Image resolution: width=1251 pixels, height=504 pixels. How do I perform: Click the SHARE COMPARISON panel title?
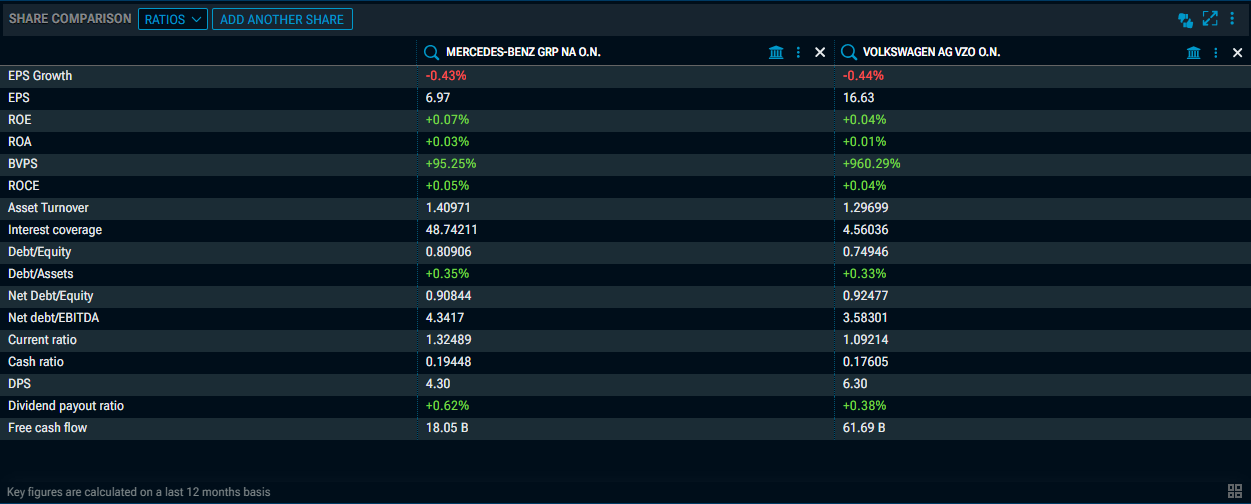(x=70, y=19)
